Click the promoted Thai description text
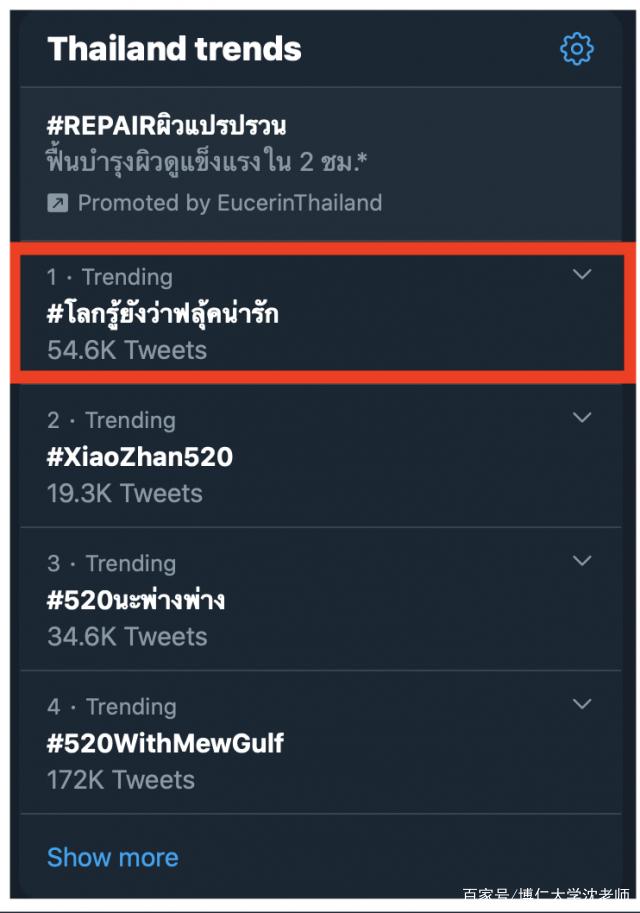 207,161
